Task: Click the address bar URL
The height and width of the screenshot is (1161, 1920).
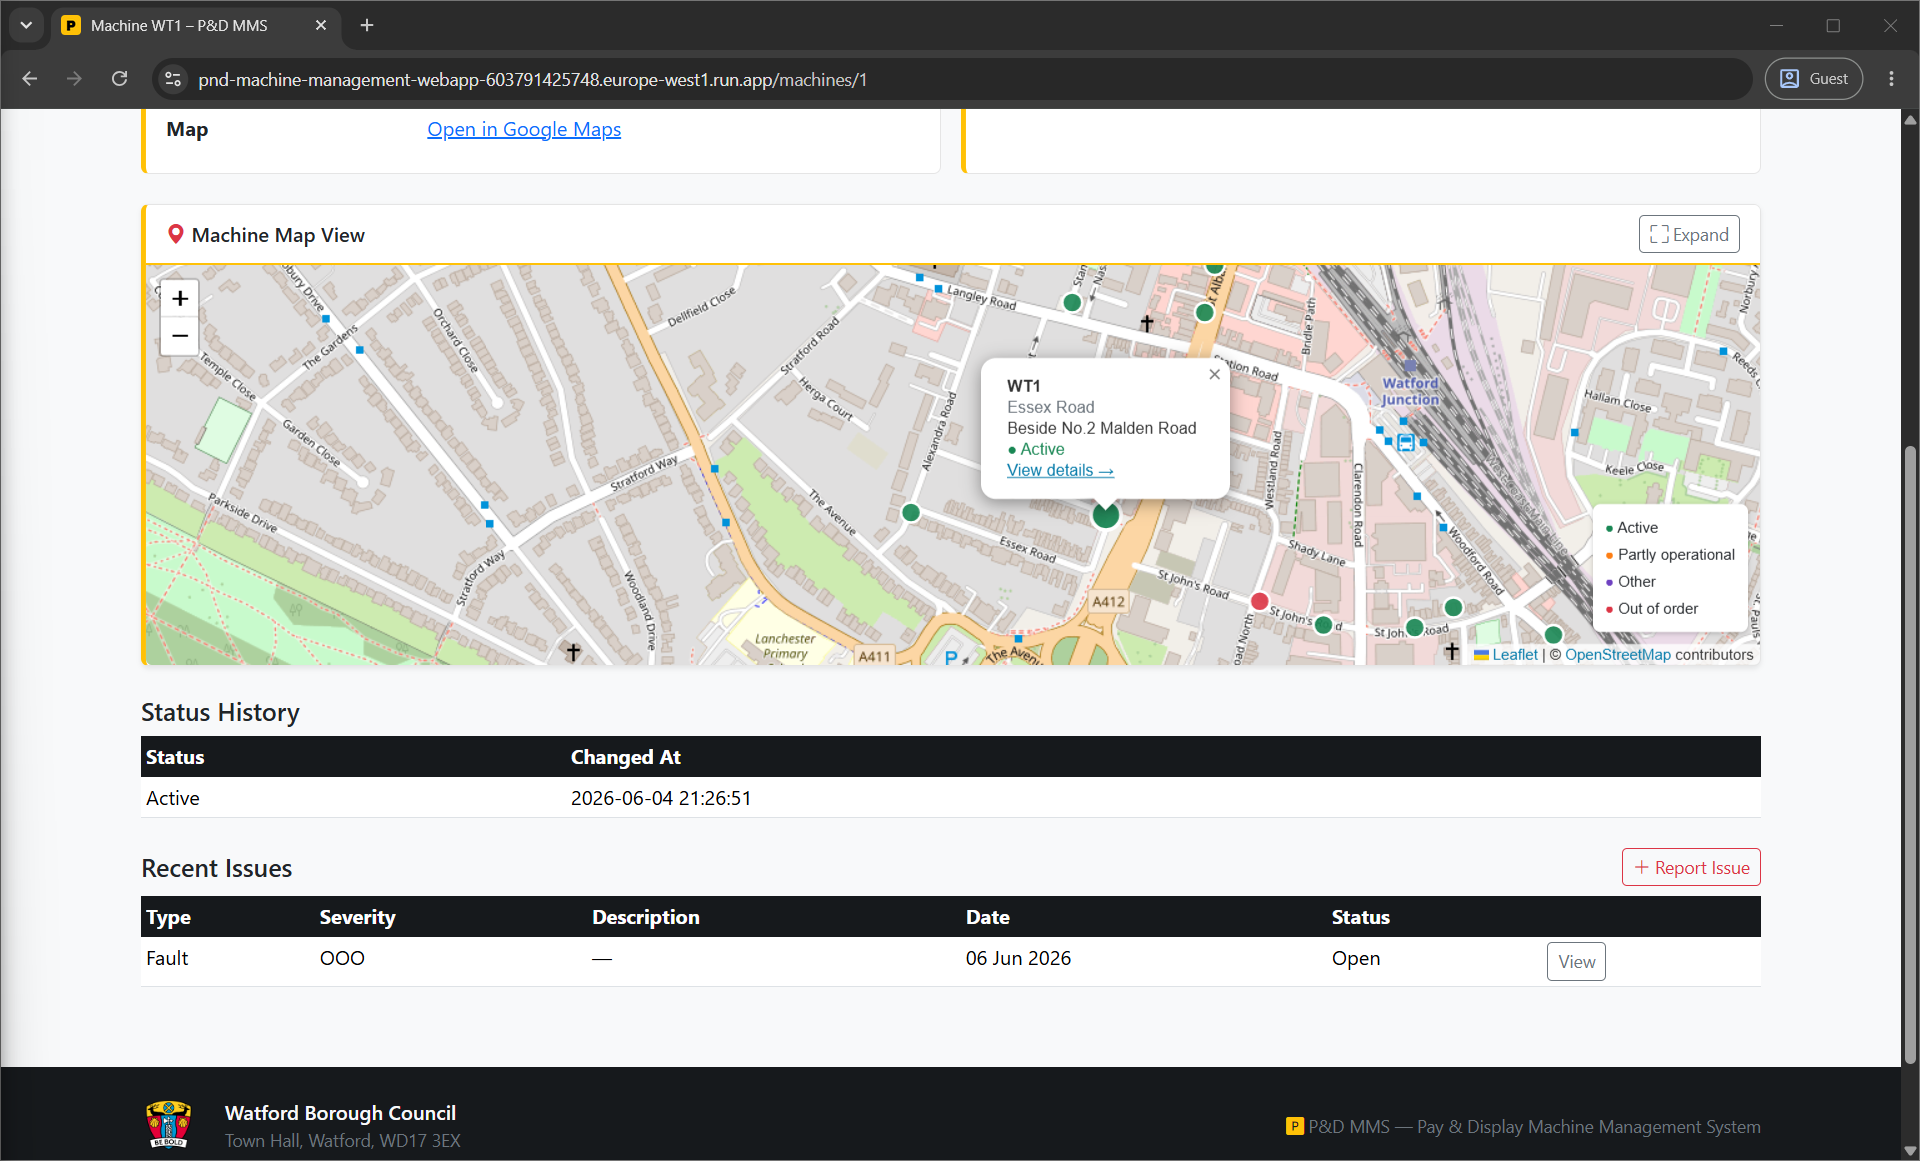Action: (x=532, y=79)
